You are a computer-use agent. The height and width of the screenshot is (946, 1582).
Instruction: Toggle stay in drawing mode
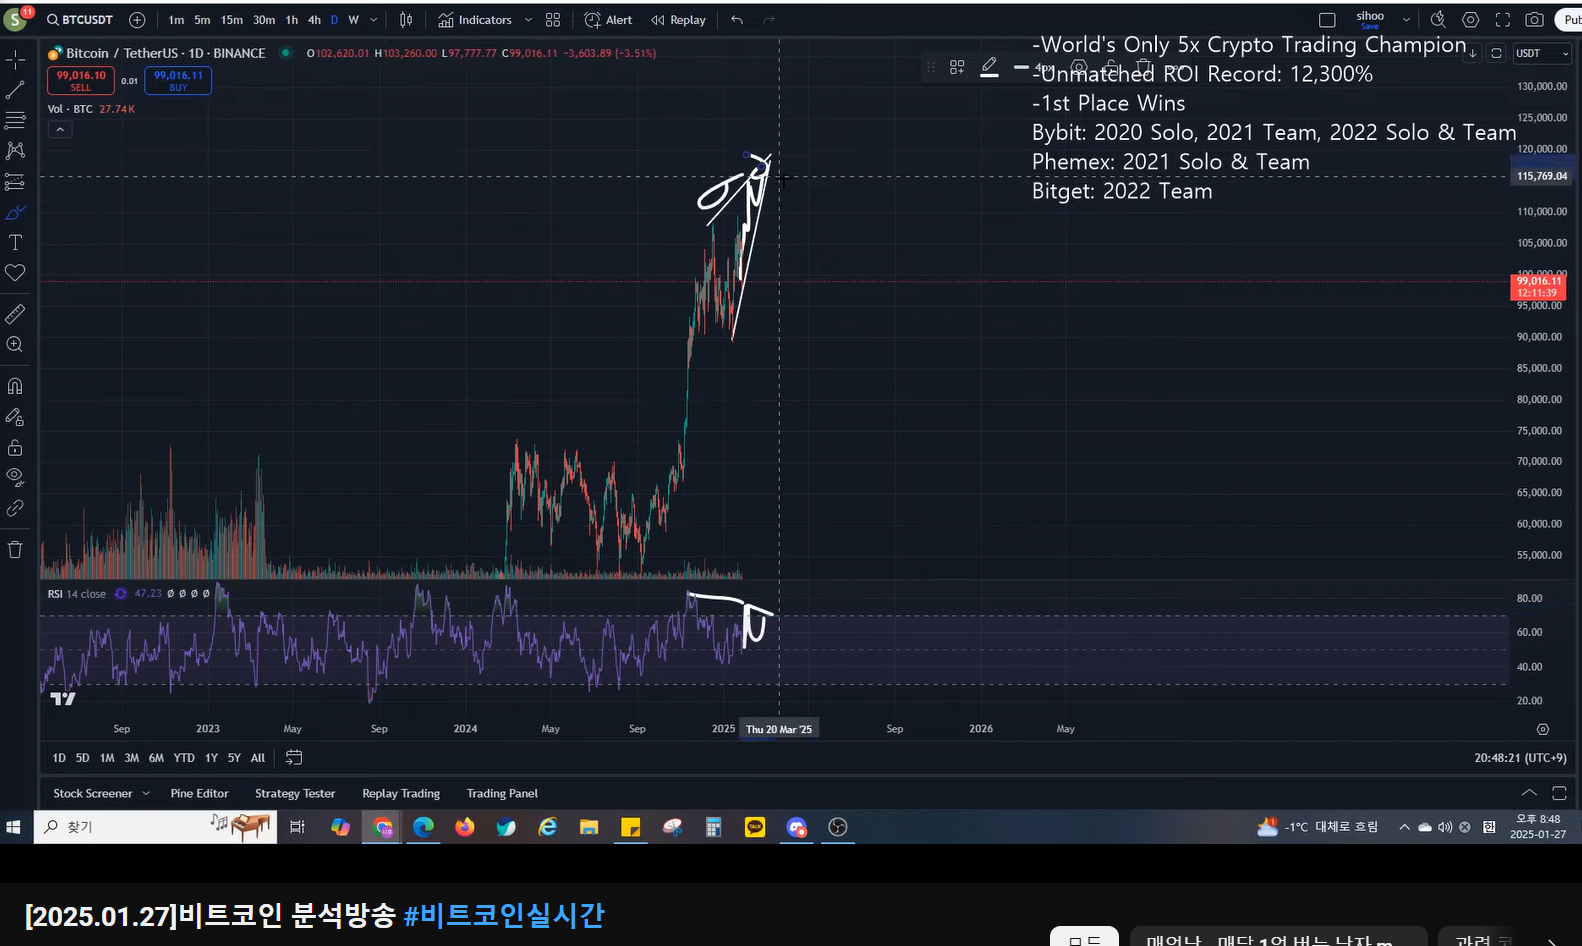[15, 417]
